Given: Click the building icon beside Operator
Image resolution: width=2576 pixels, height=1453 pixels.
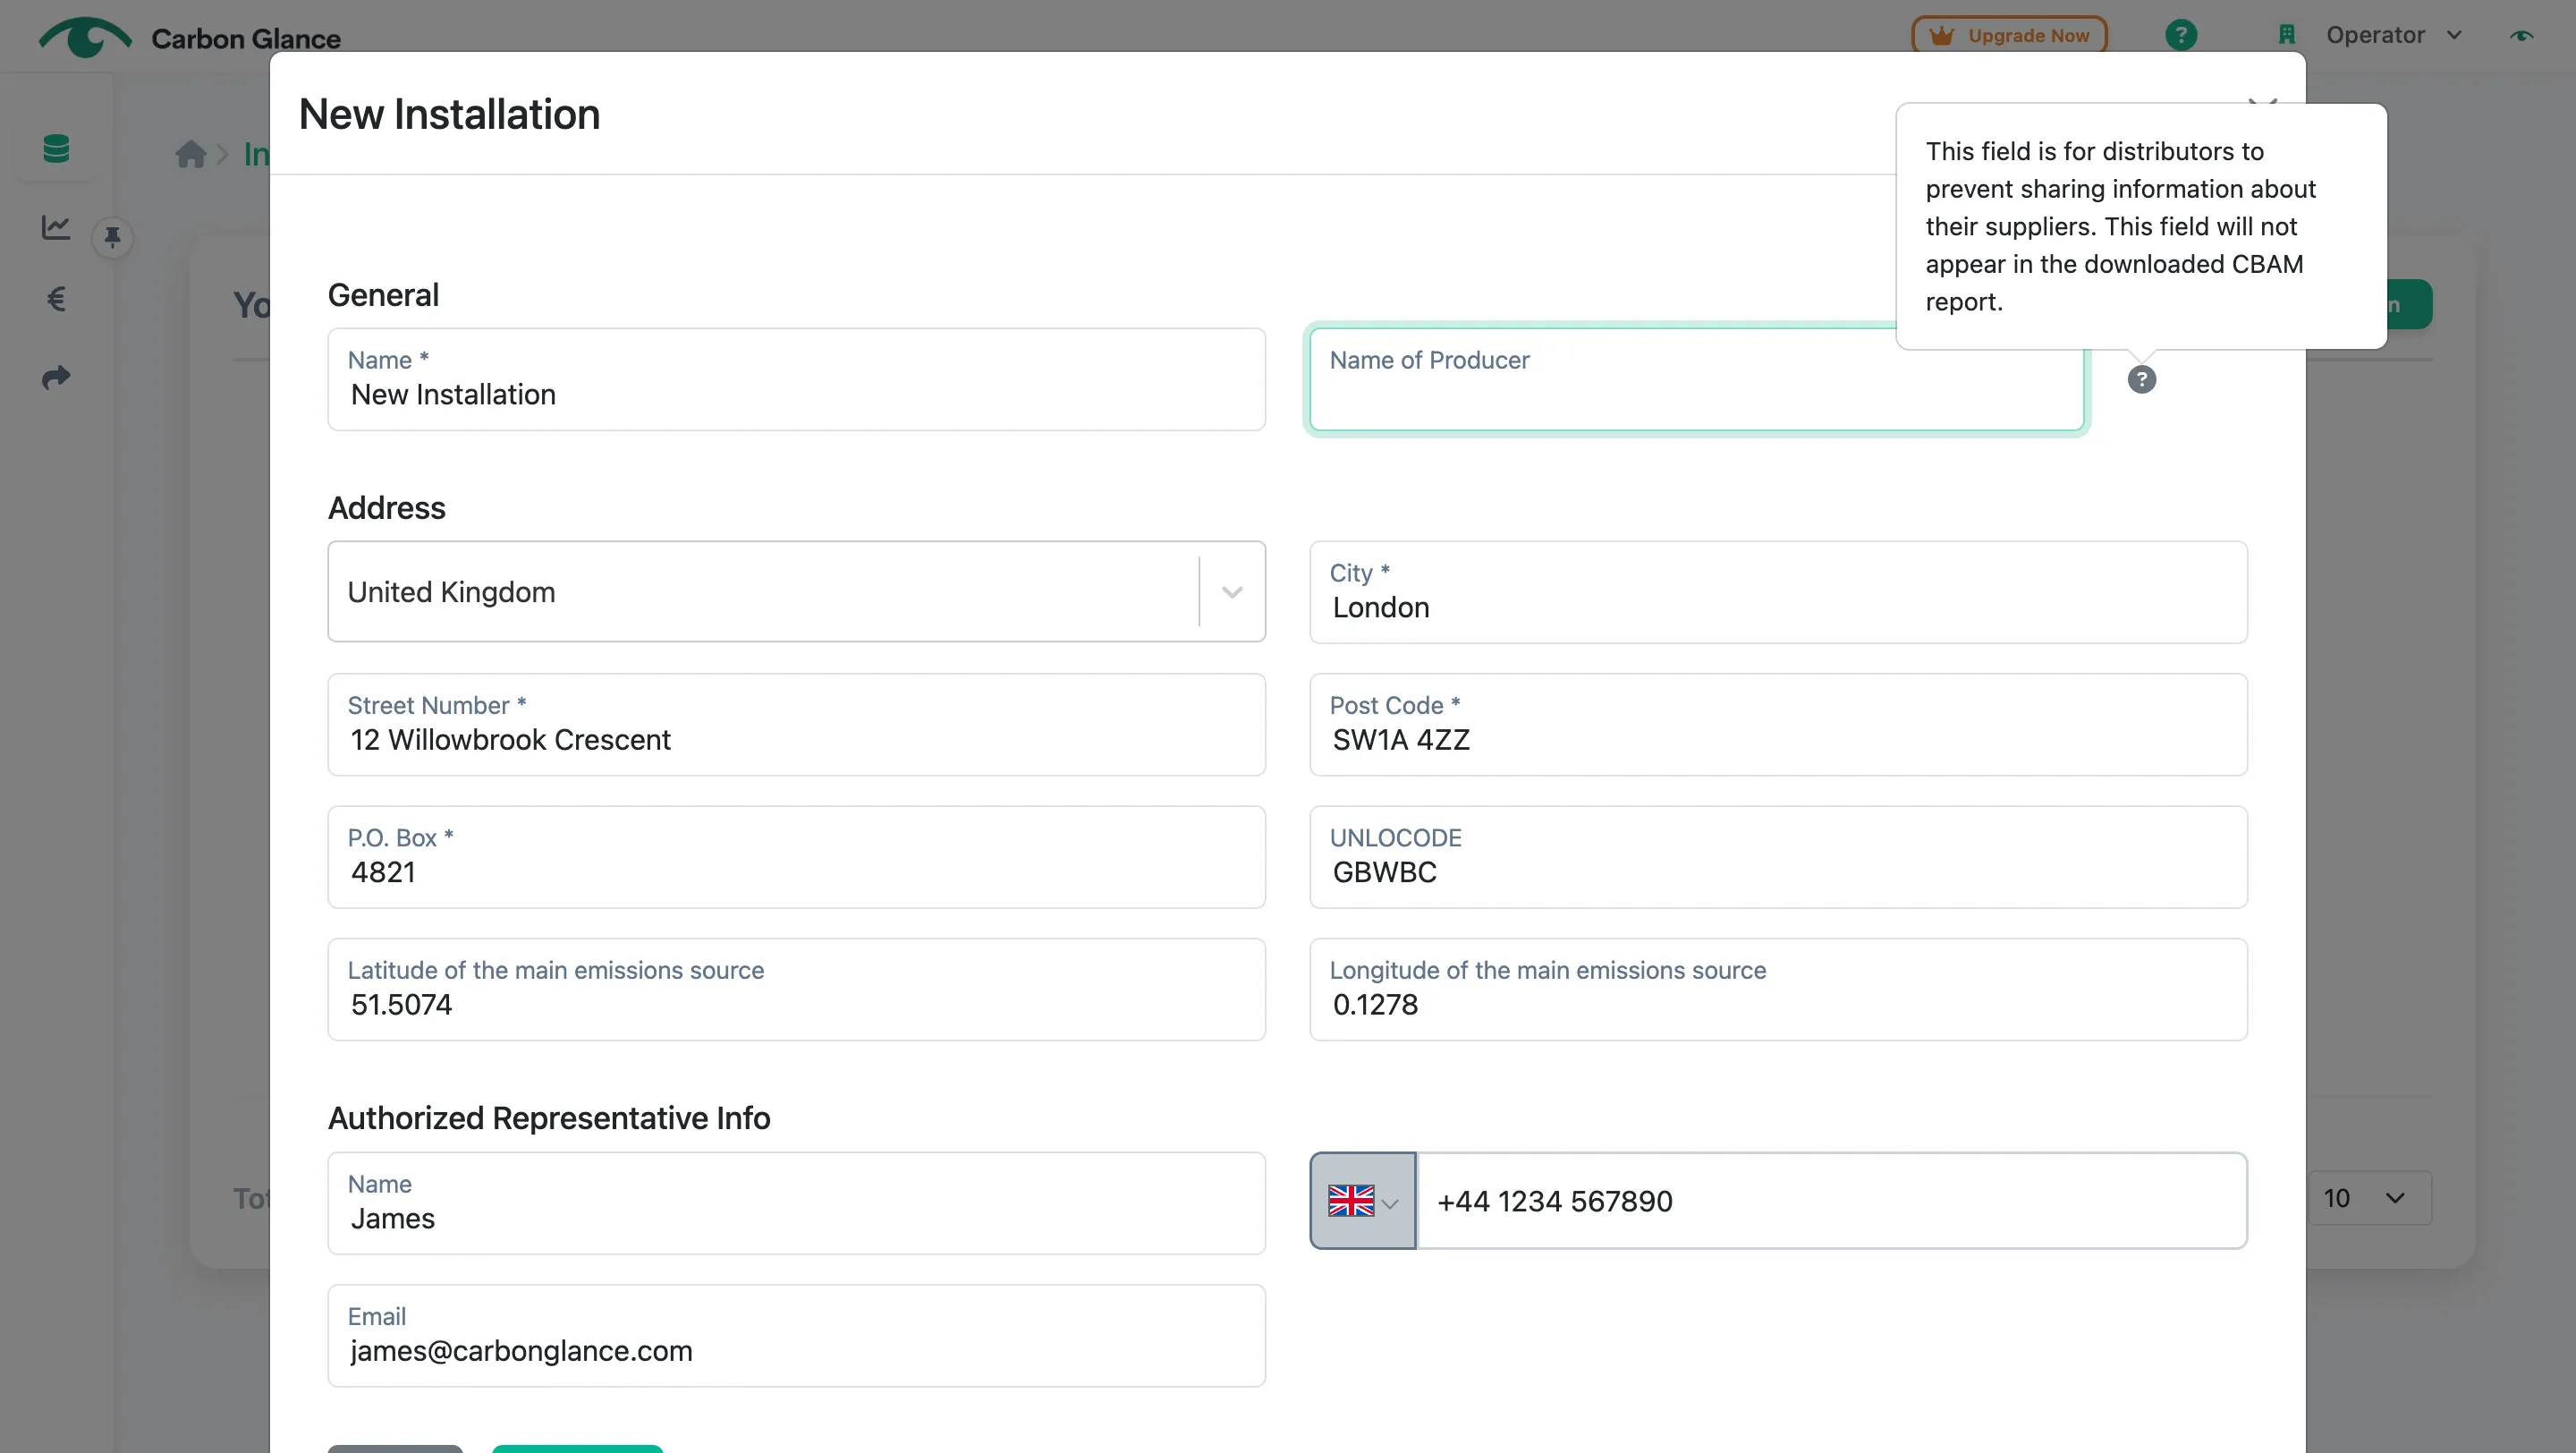Looking at the screenshot, I should coord(2286,35).
